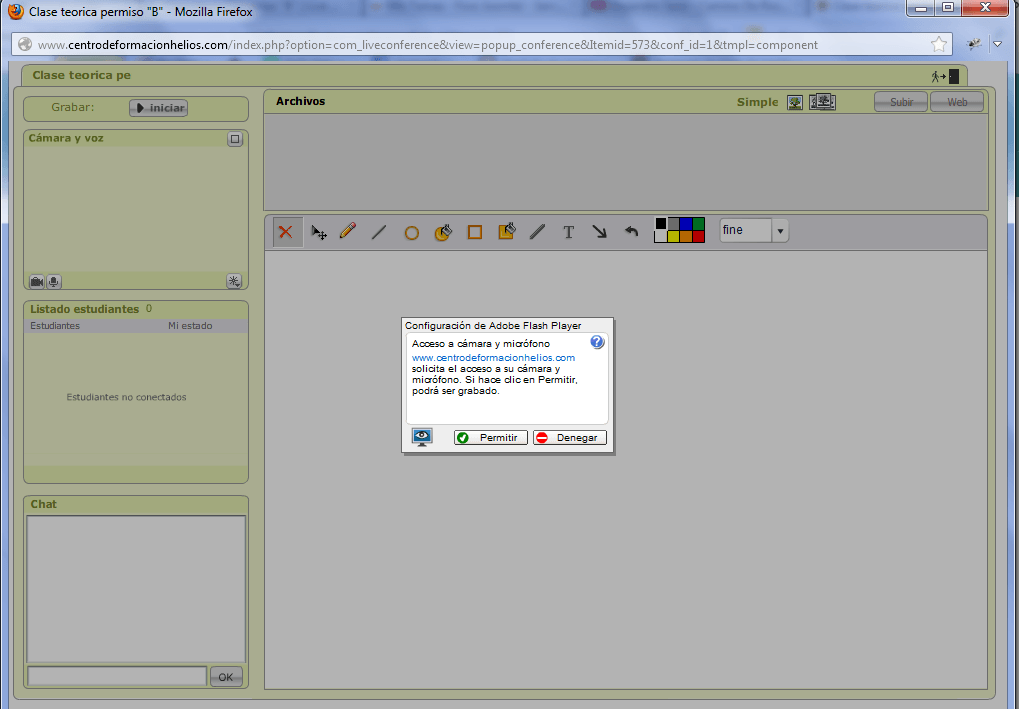Select the arrow drawing tool

click(599, 231)
